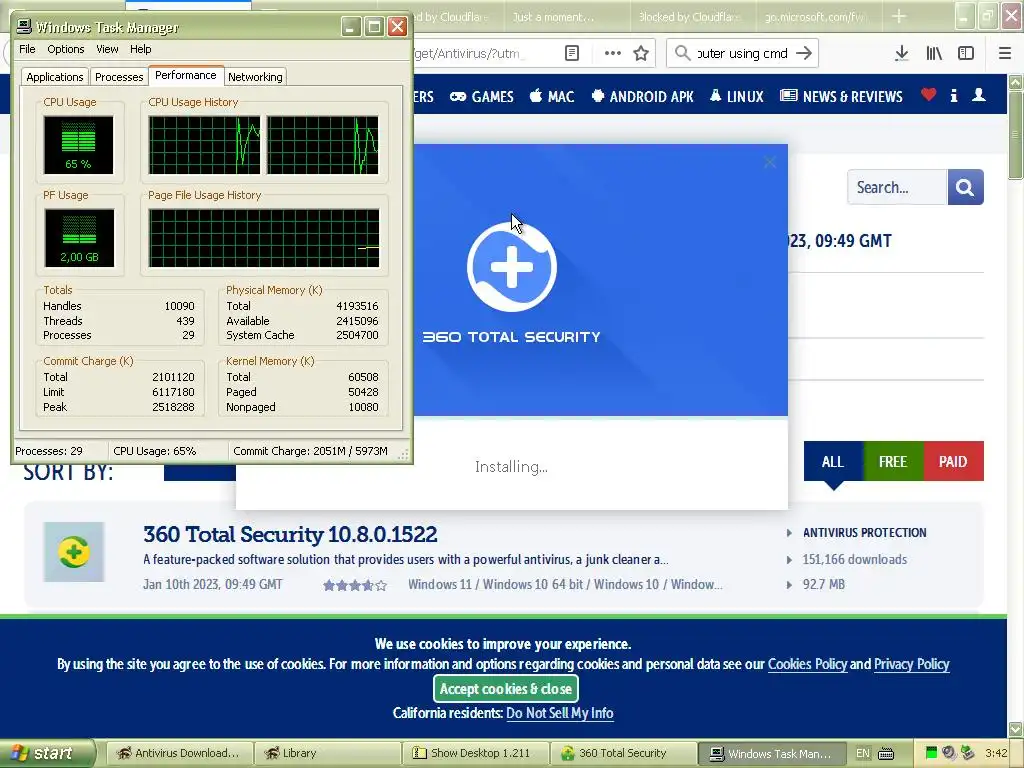Open the GAMES section
Viewport: 1024px width, 768px height.
pos(482,97)
